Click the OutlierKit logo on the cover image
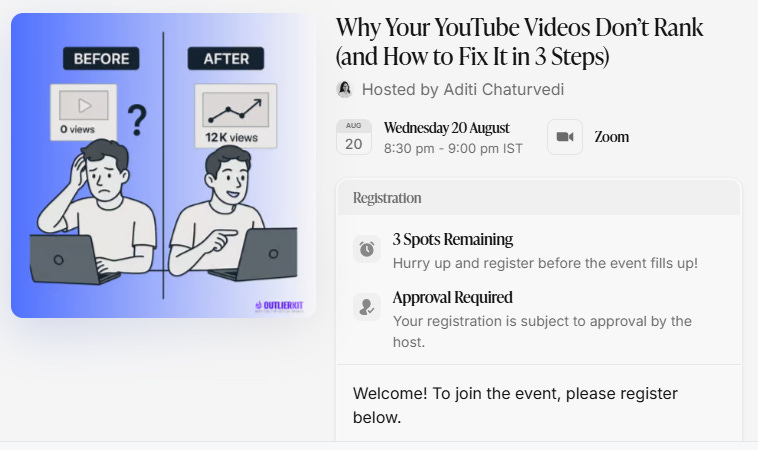The width and height of the screenshot is (758, 450). (279, 306)
